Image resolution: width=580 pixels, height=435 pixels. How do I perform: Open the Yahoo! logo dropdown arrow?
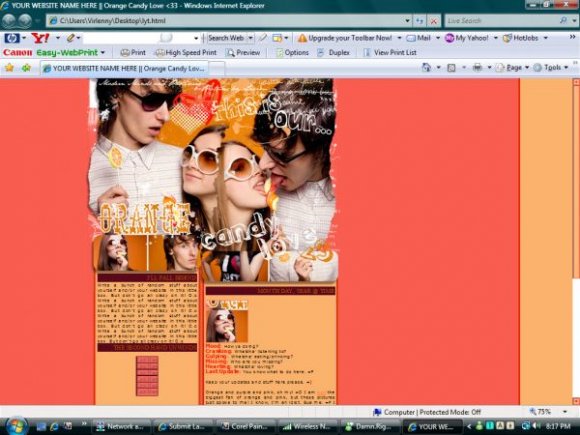click(x=58, y=38)
